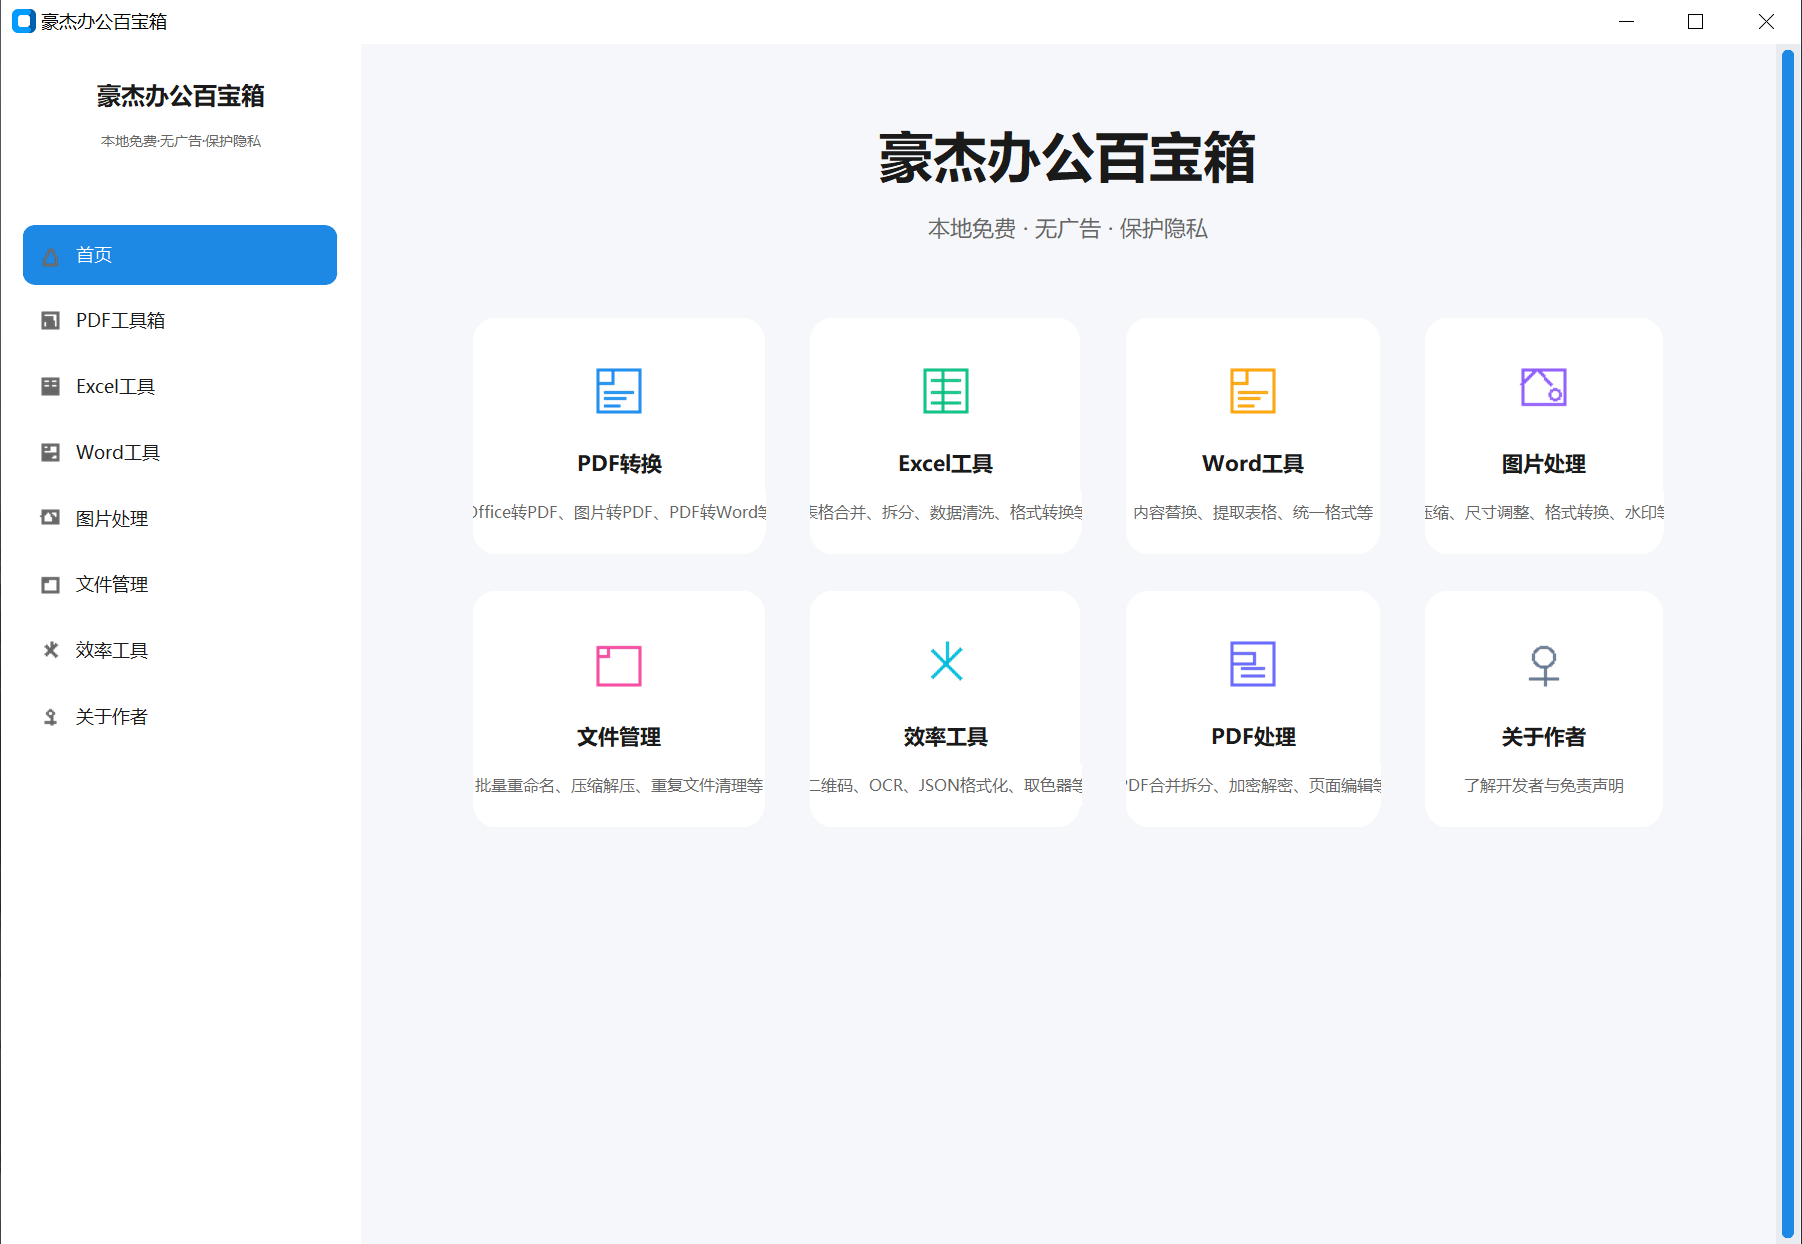Open the 图片处理 card title
1802x1244 pixels.
[1544, 464]
